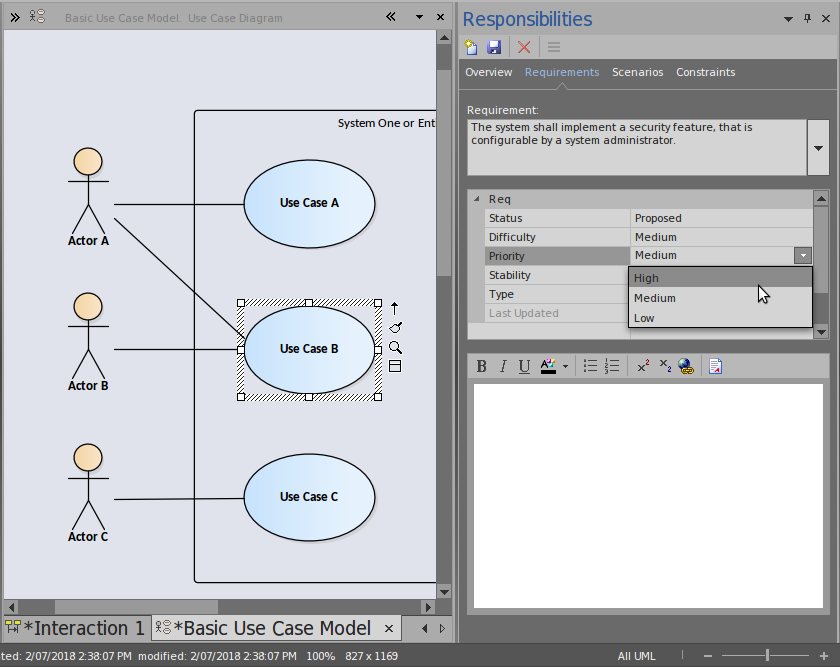Insert a hyperlink in the notes toolbar
Viewport: 840px width, 667px height.
(x=687, y=367)
